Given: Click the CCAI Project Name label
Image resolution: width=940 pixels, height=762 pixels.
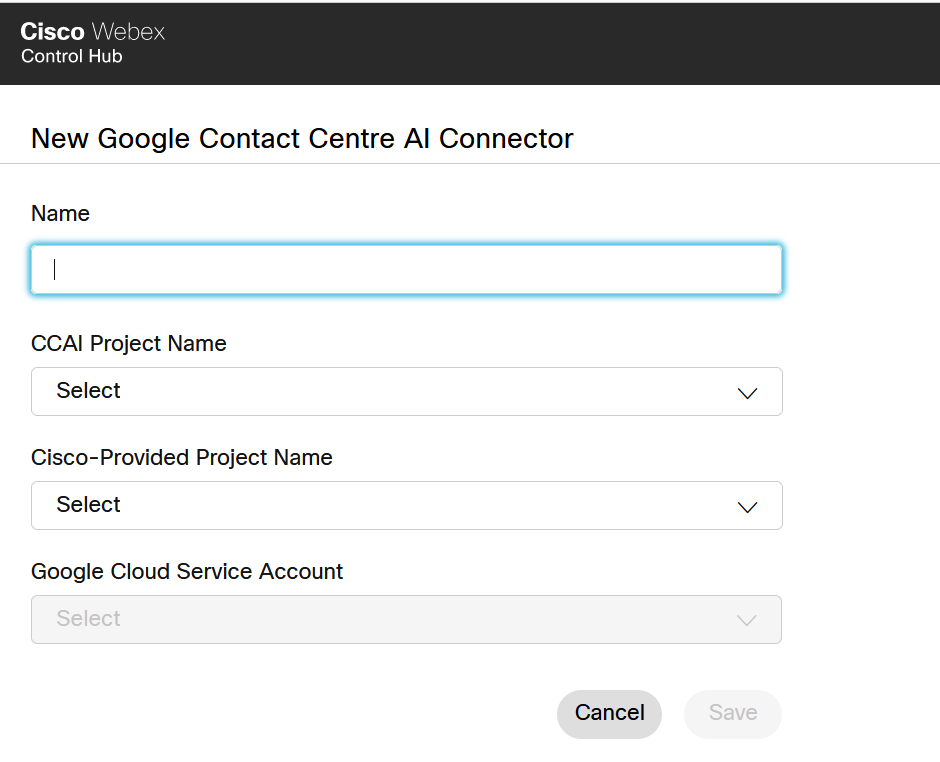Looking at the screenshot, I should [x=129, y=344].
